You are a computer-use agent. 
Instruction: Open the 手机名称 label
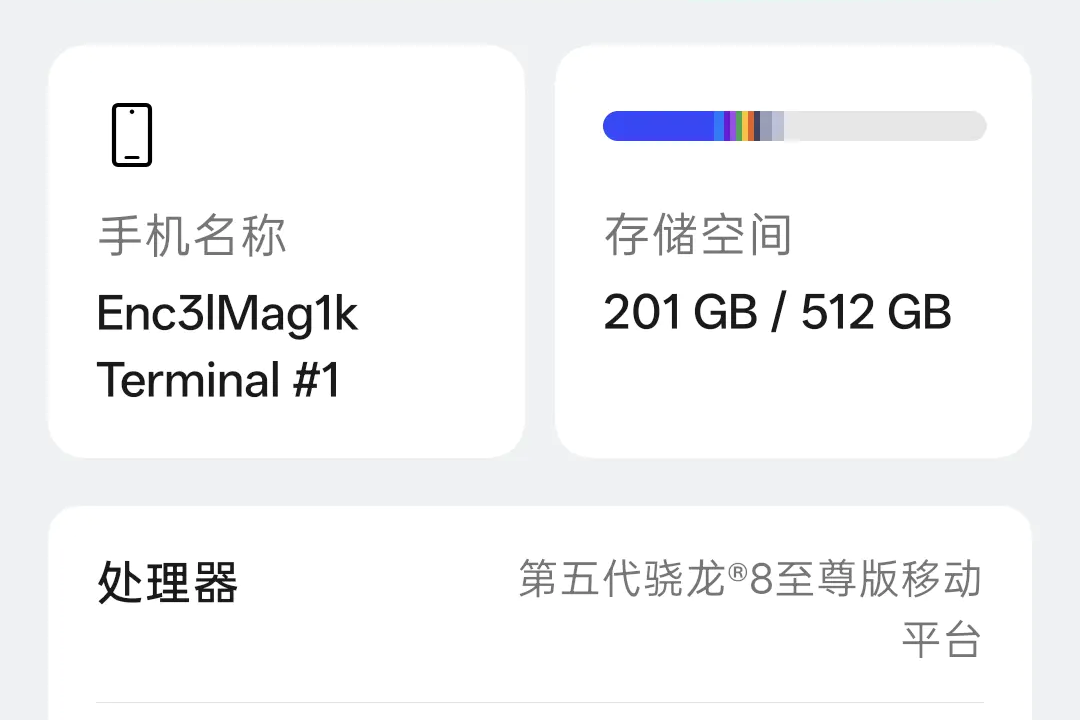coord(192,236)
